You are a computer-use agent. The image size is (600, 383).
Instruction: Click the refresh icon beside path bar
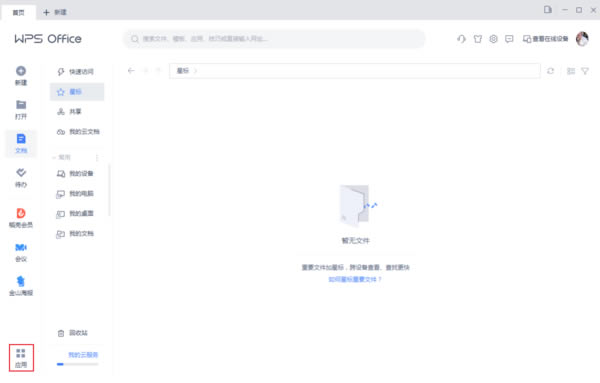(x=550, y=71)
